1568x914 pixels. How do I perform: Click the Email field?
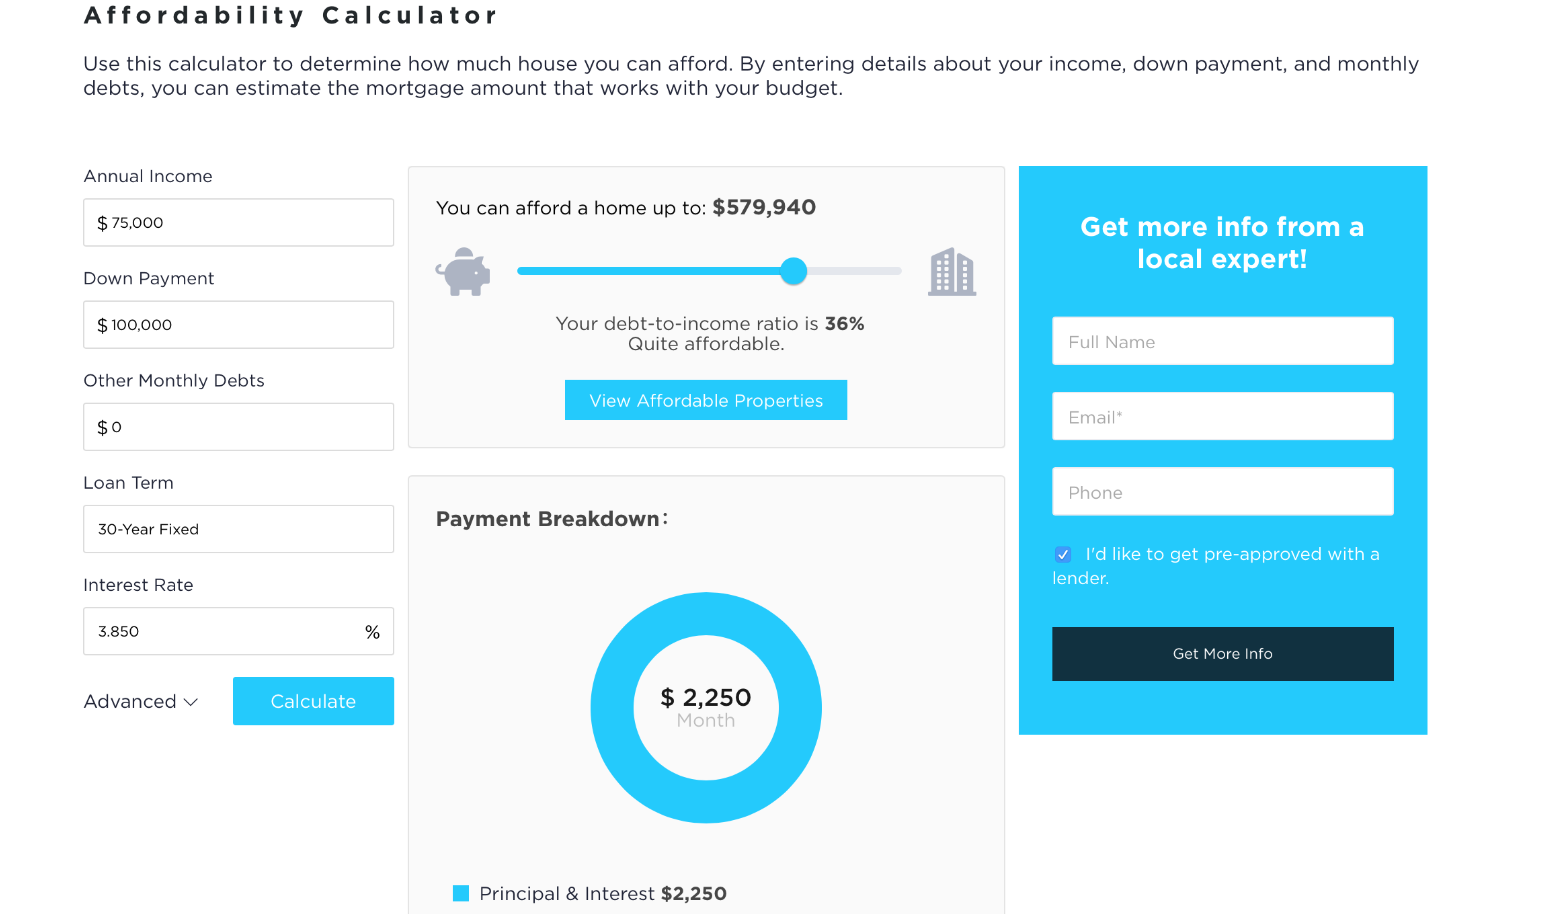[x=1222, y=416]
